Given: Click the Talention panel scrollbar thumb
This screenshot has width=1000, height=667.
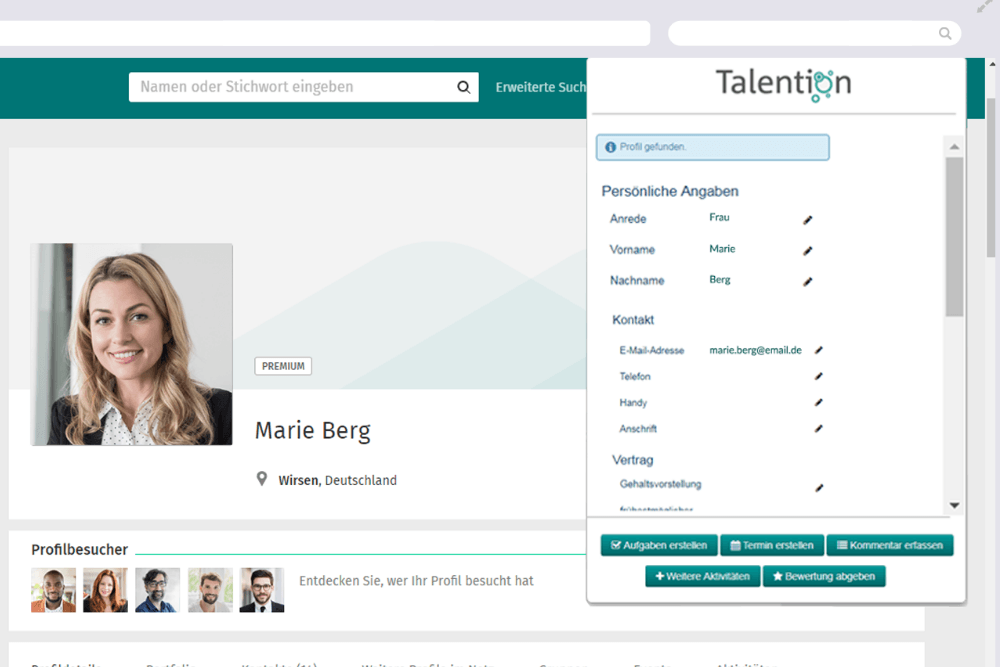Looking at the screenshot, I should click(x=954, y=237).
